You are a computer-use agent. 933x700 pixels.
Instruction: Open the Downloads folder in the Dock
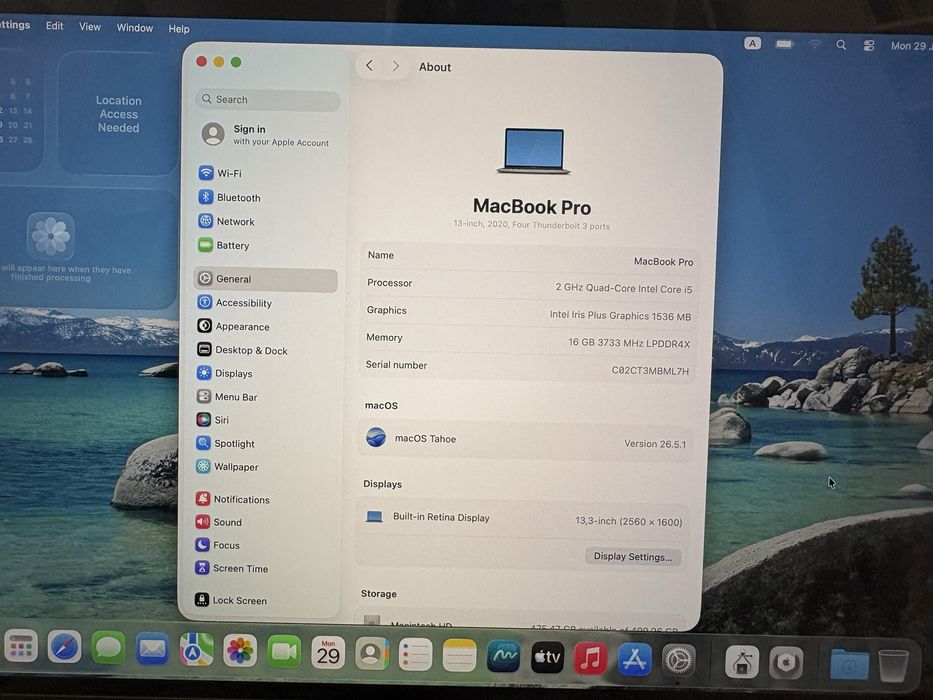coord(849,664)
